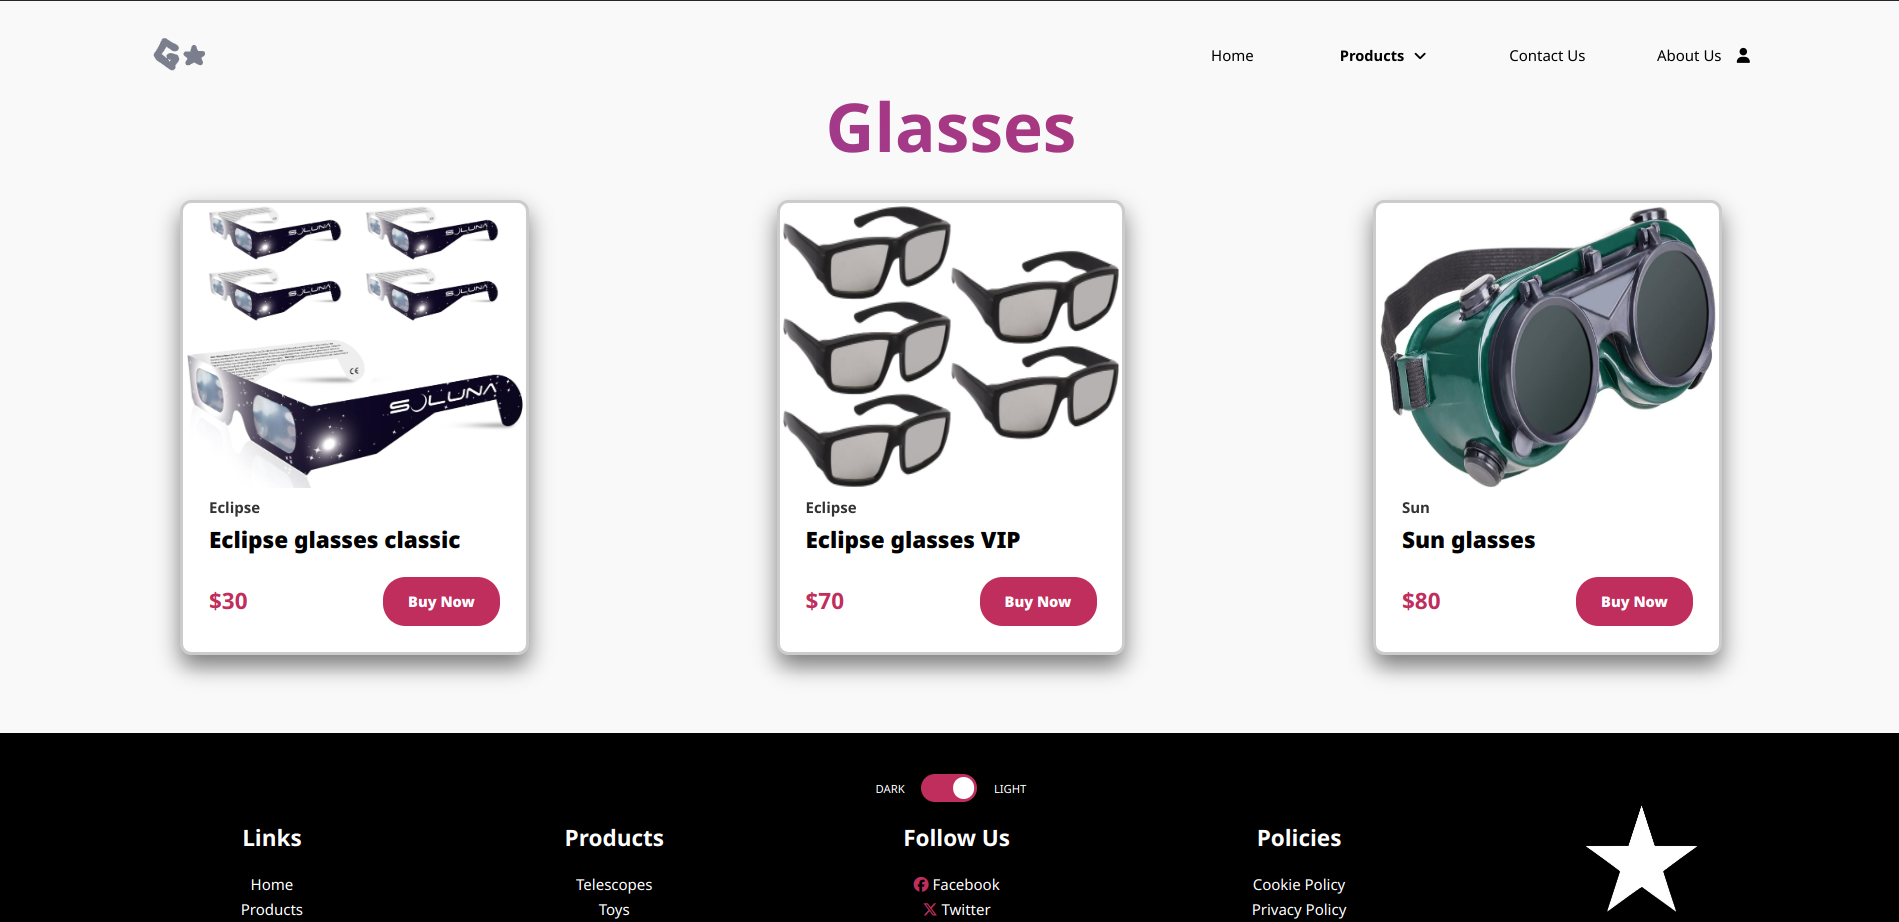Viewport: 1899px width, 922px height.
Task: Buy the Eclipse glasses VIP now
Action: (x=1038, y=601)
